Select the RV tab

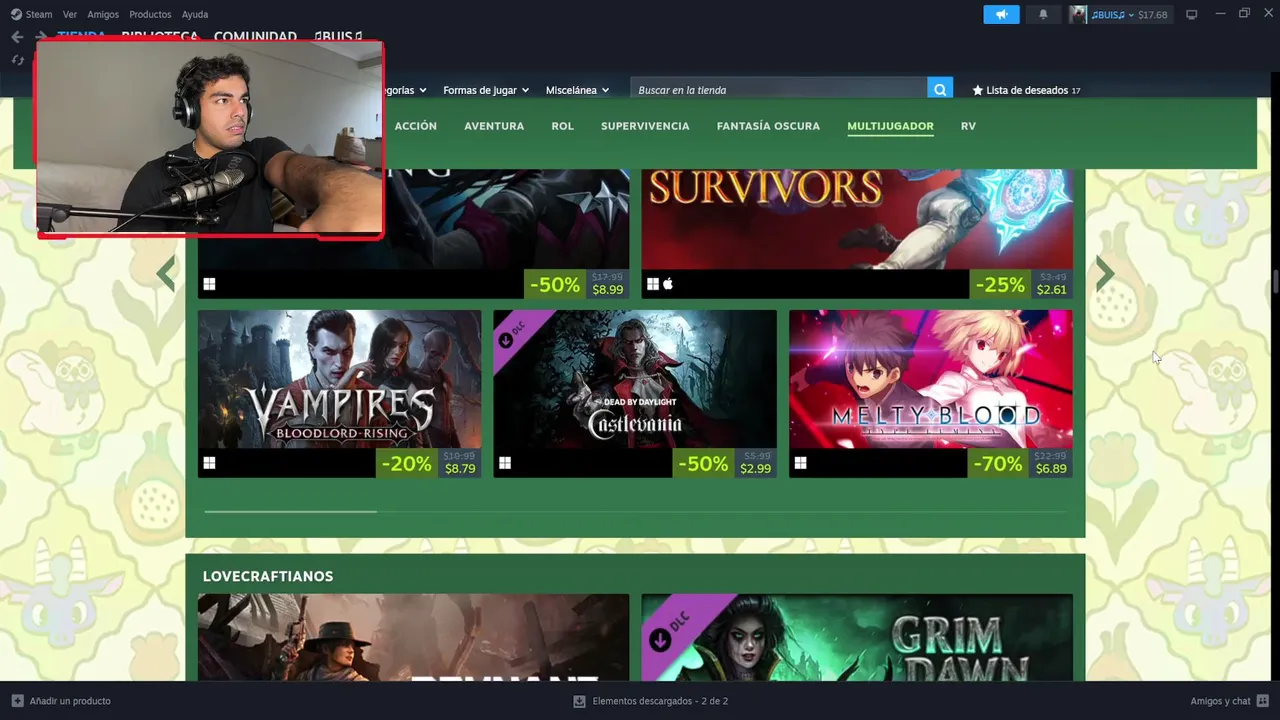[x=968, y=126]
